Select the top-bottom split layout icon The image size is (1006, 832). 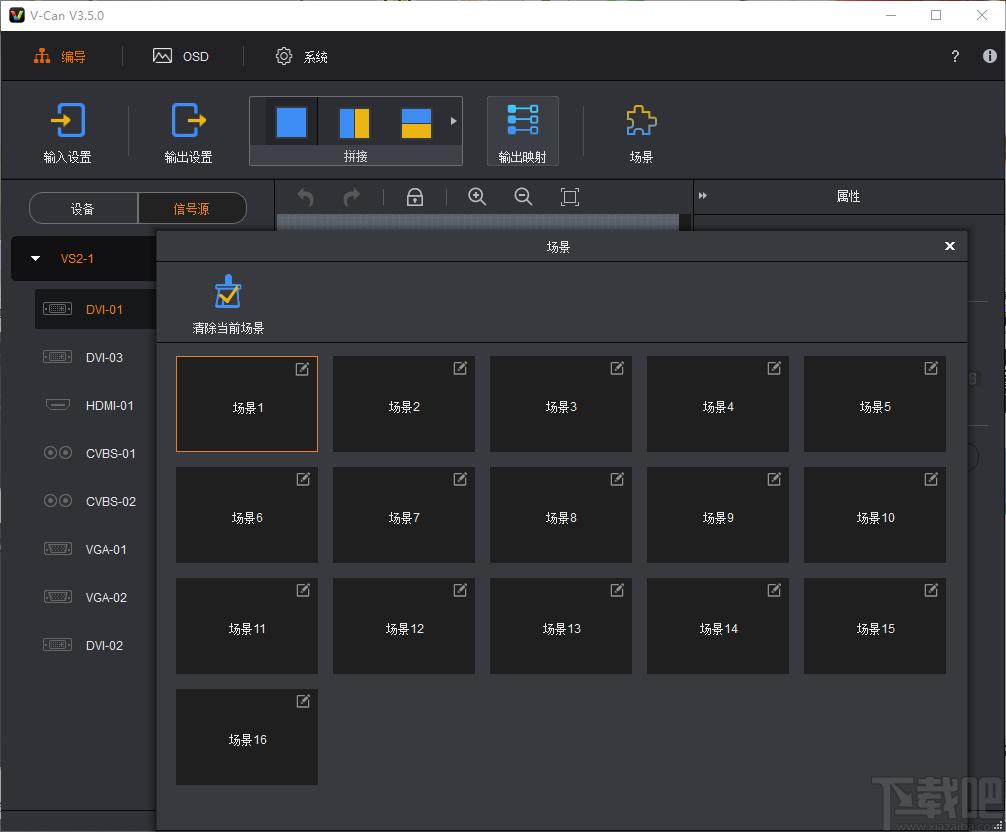click(x=416, y=123)
